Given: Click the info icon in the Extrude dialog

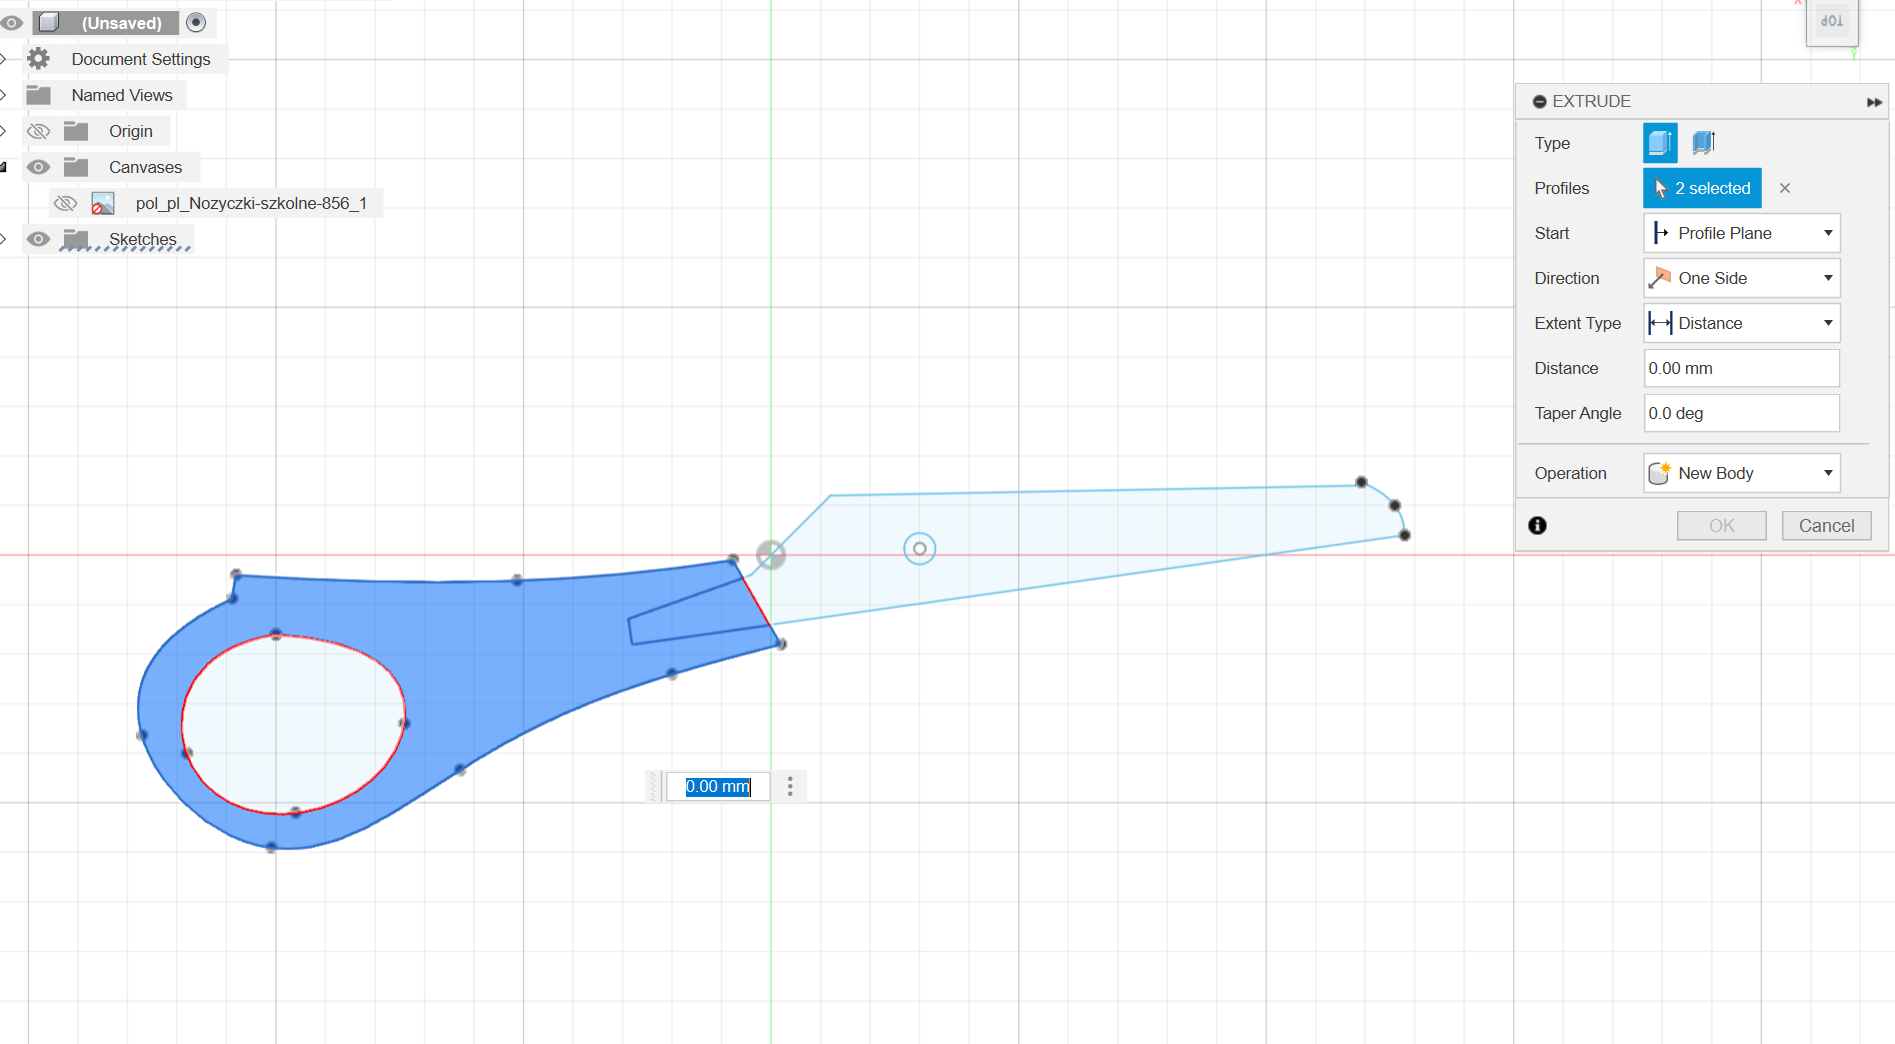Looking at the screenshot, I should pyautogui.click(x=1538, y=525).
